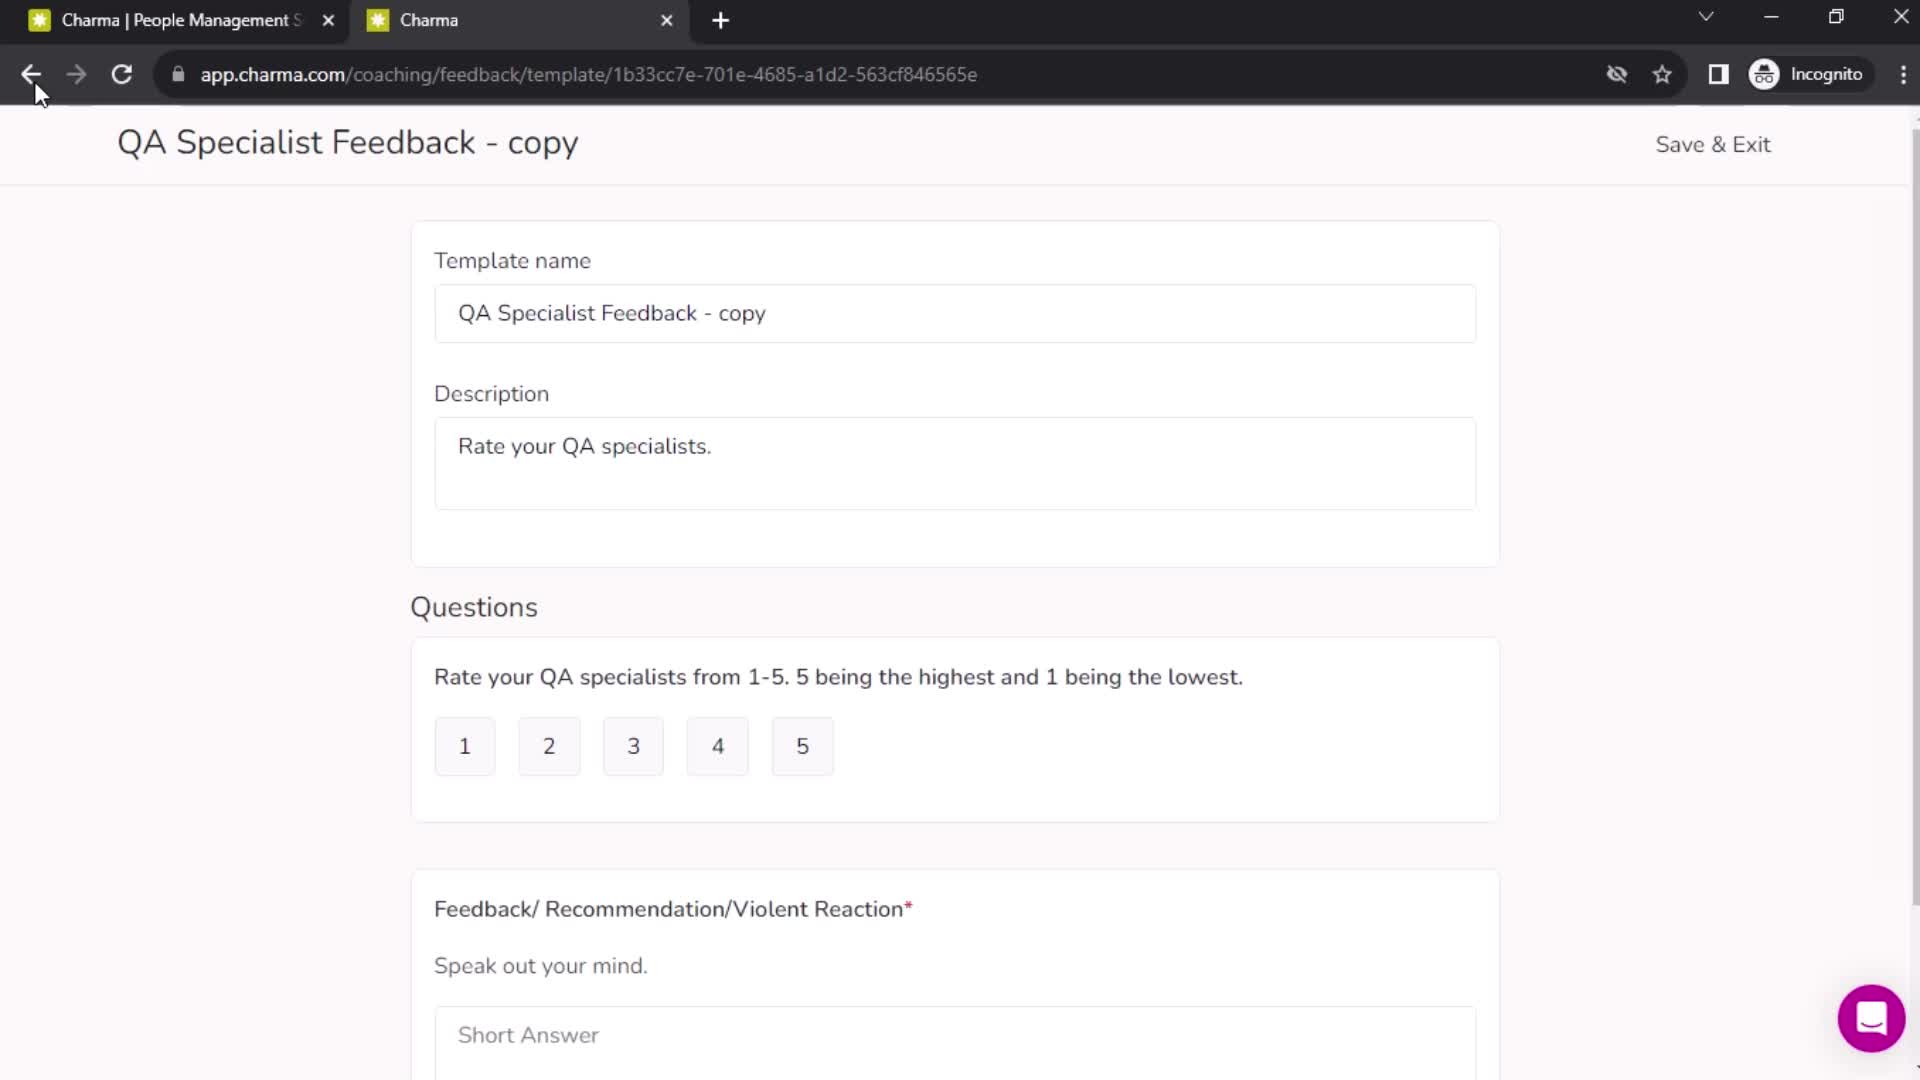Click the 'Template name' label

click(x=512, y=261)
